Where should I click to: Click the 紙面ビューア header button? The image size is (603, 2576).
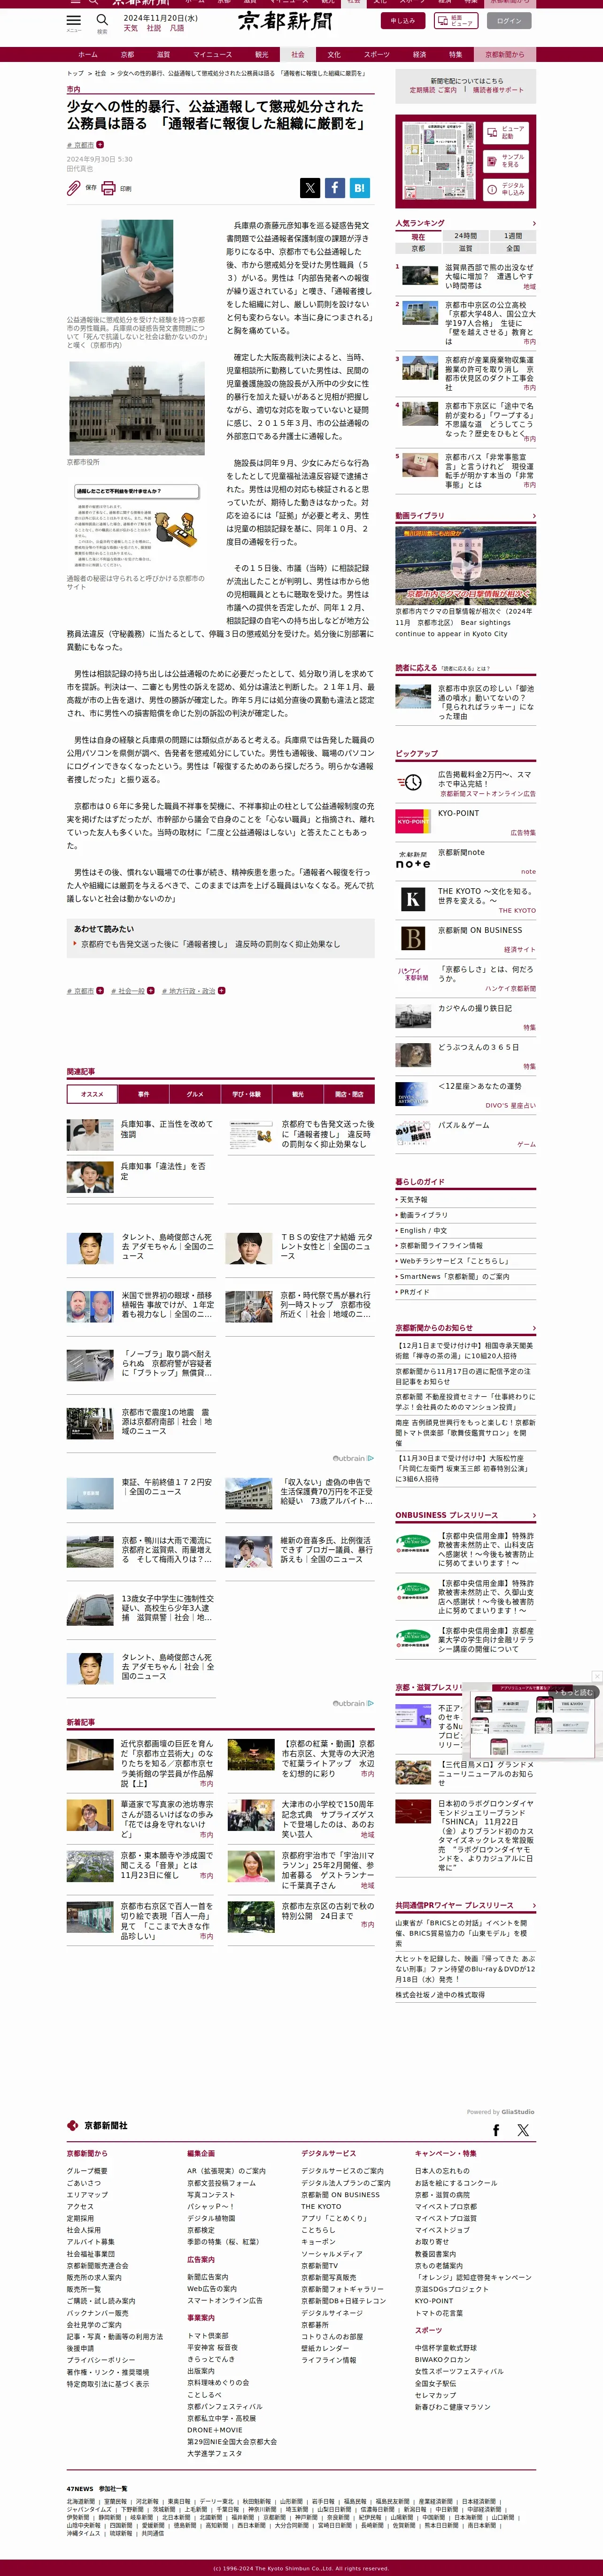(456, 20)
